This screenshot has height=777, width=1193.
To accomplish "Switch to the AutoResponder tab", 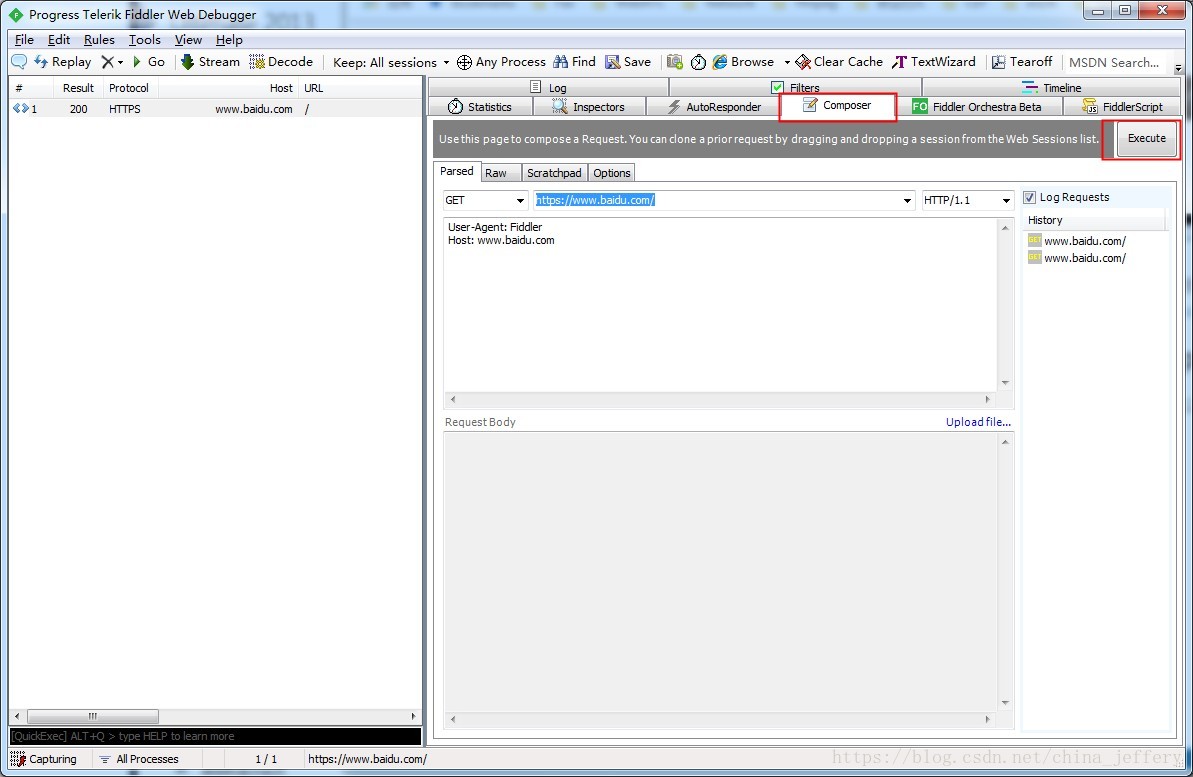I will (714, 107).
